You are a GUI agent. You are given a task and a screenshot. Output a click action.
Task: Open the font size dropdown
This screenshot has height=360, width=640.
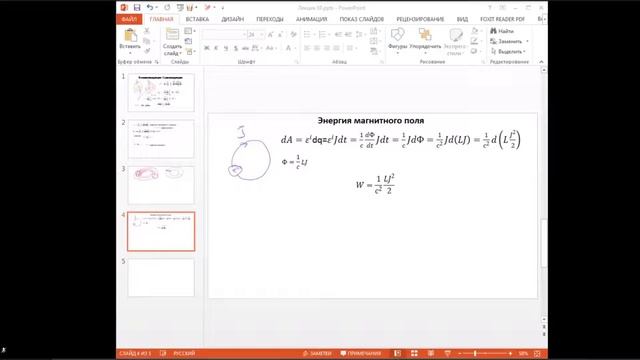coord(261,35)
